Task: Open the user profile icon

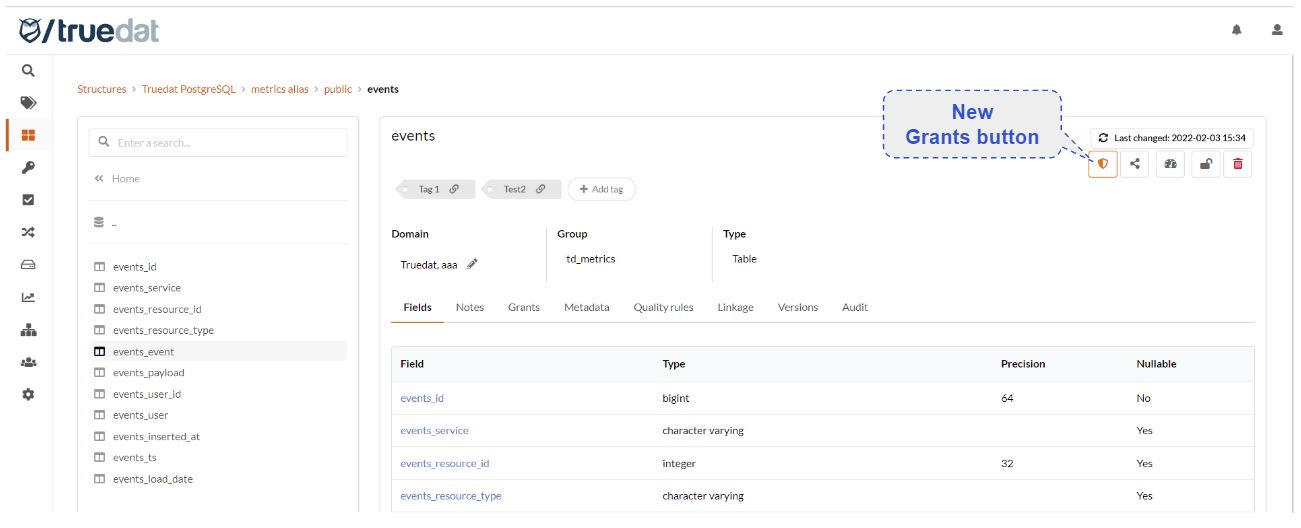Action: click(1277, 30)
